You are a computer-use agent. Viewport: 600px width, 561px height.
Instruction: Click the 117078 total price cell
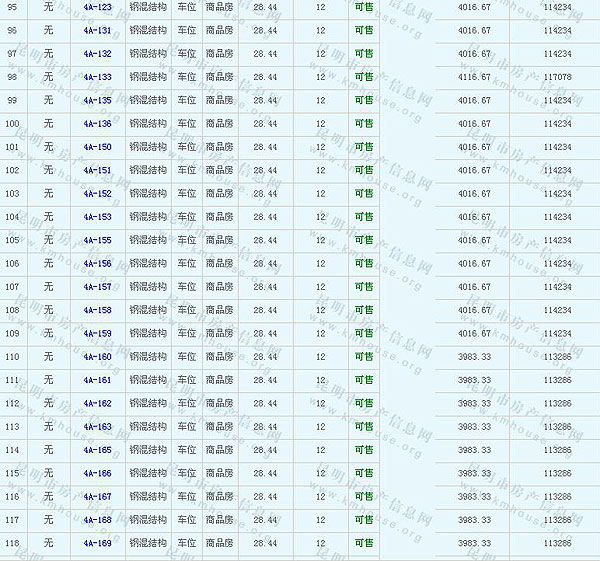pyautogui.click(x=557, y=77)
